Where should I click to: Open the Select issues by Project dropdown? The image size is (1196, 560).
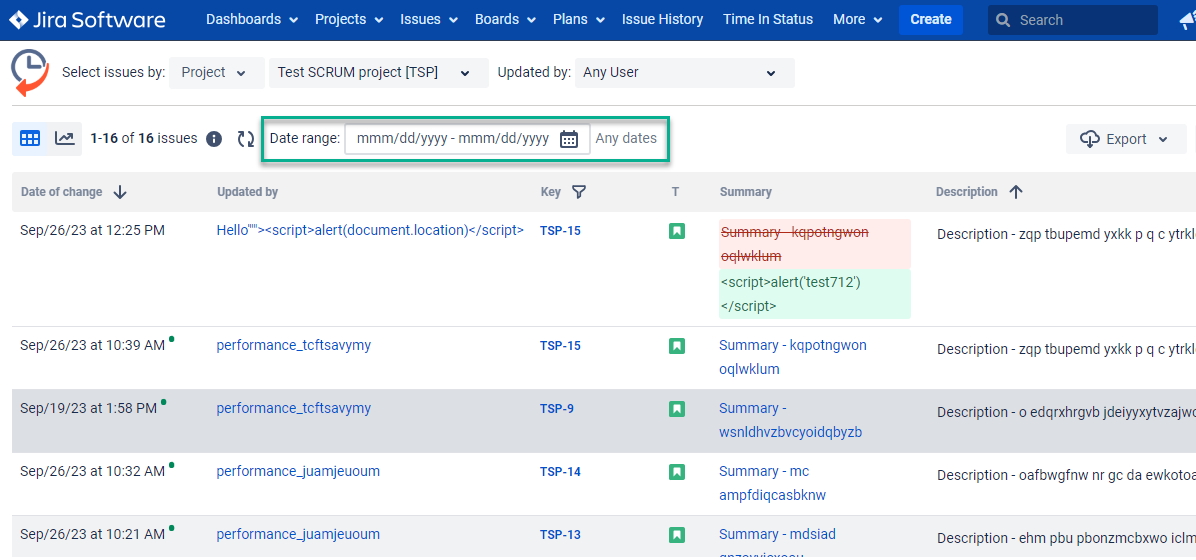pyautogui.click(x=214, y=73)
